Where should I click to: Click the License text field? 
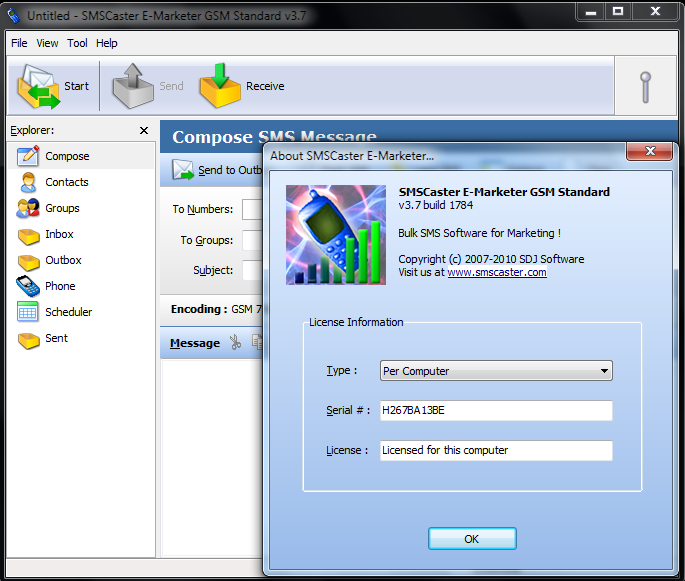(x=496, y=450)
